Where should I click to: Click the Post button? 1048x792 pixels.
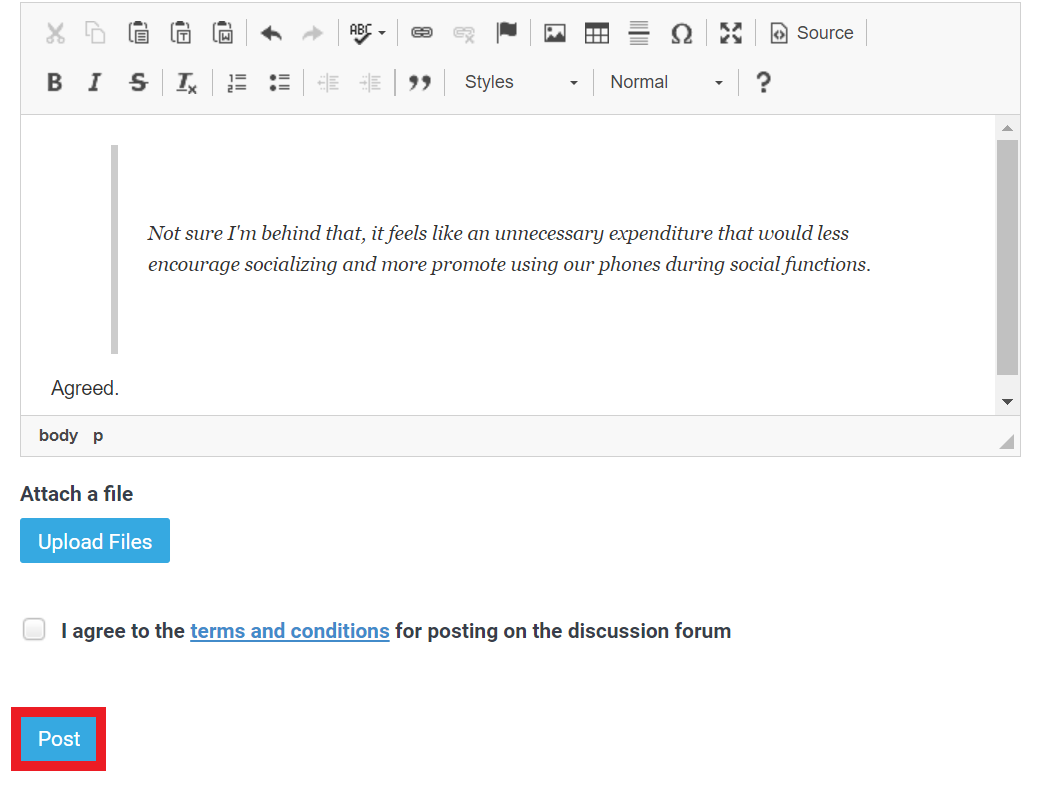(59, 739)
